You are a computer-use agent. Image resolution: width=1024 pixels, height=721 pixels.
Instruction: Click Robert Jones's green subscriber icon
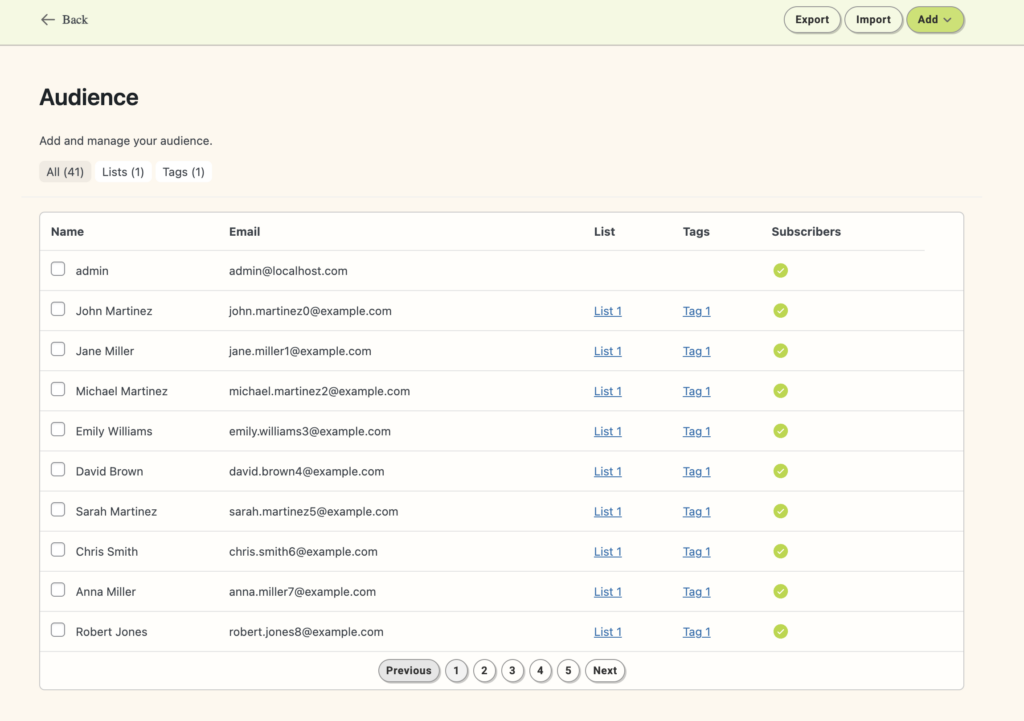tap(780, 631)
